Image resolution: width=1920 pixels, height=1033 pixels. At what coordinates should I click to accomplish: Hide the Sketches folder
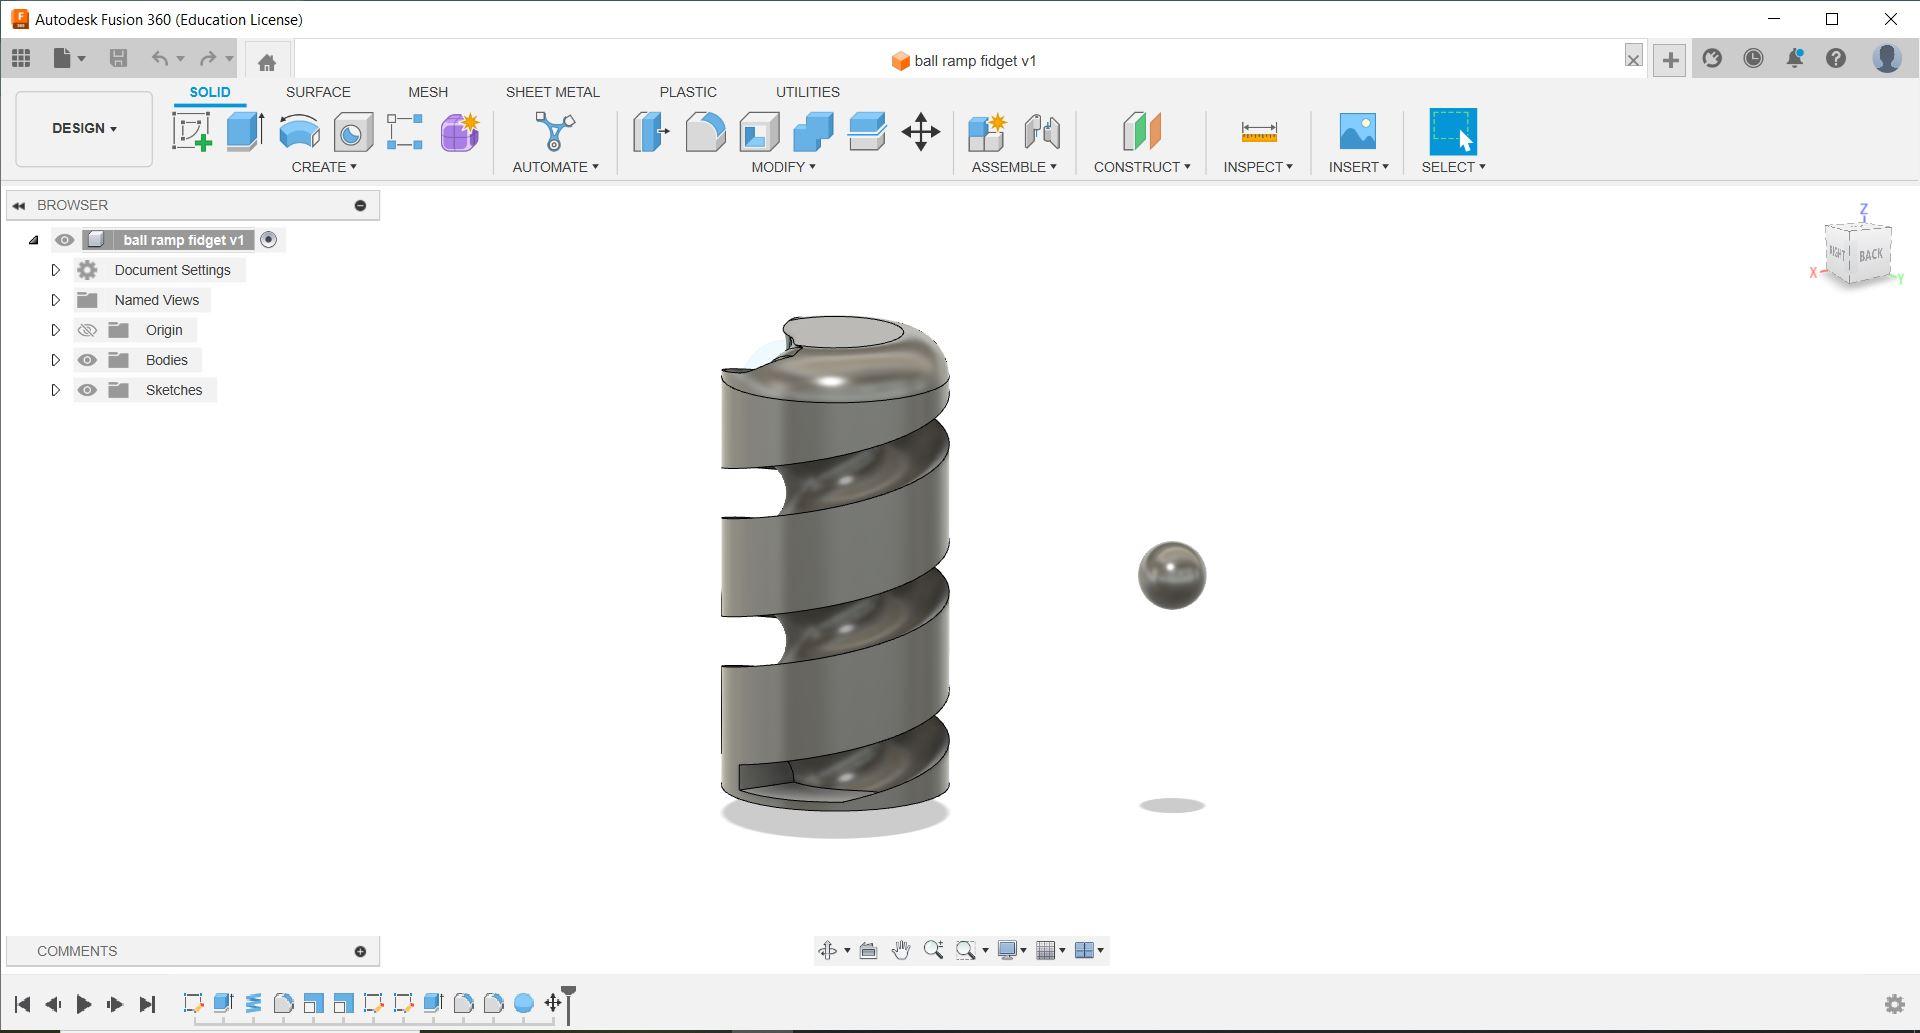pyautogui.click(x=87, y=390)
